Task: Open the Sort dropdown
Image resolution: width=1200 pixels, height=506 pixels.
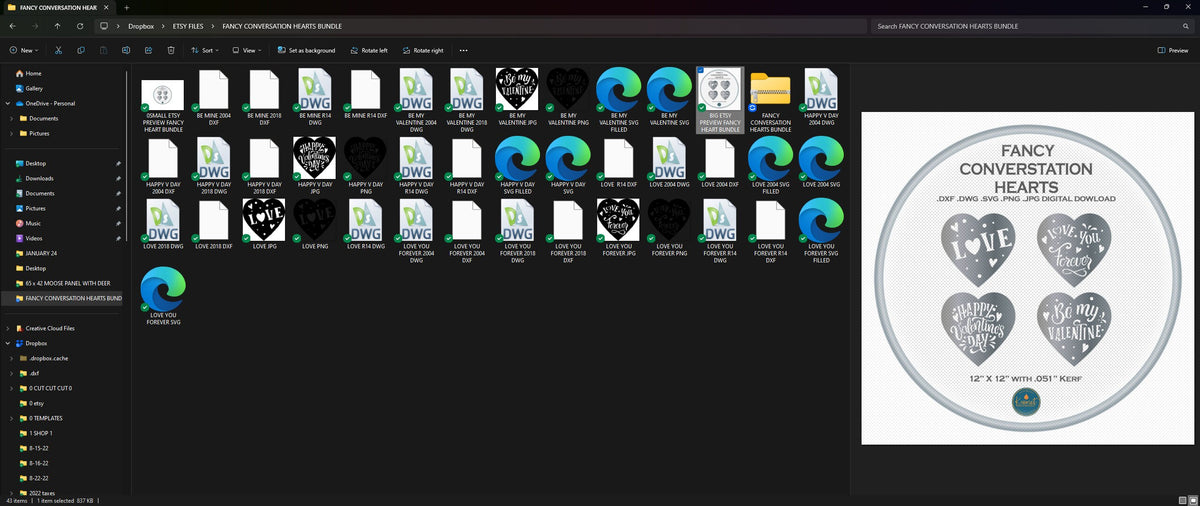Action: 203,50
